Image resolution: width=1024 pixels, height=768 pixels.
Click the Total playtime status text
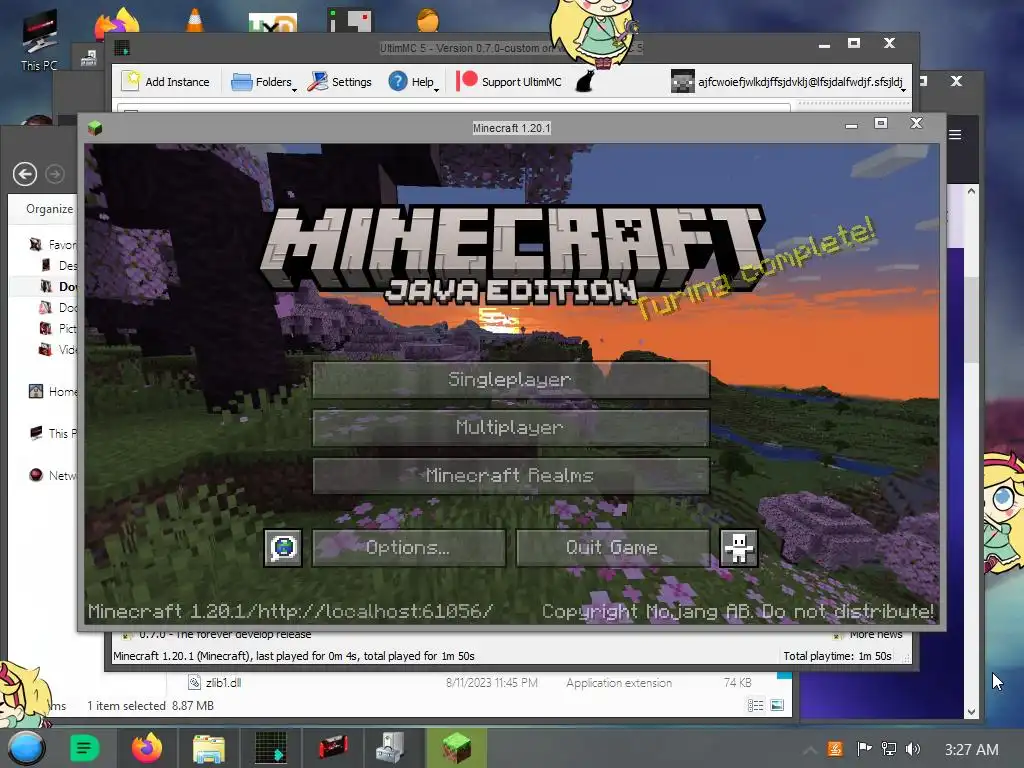coord(837,656)
